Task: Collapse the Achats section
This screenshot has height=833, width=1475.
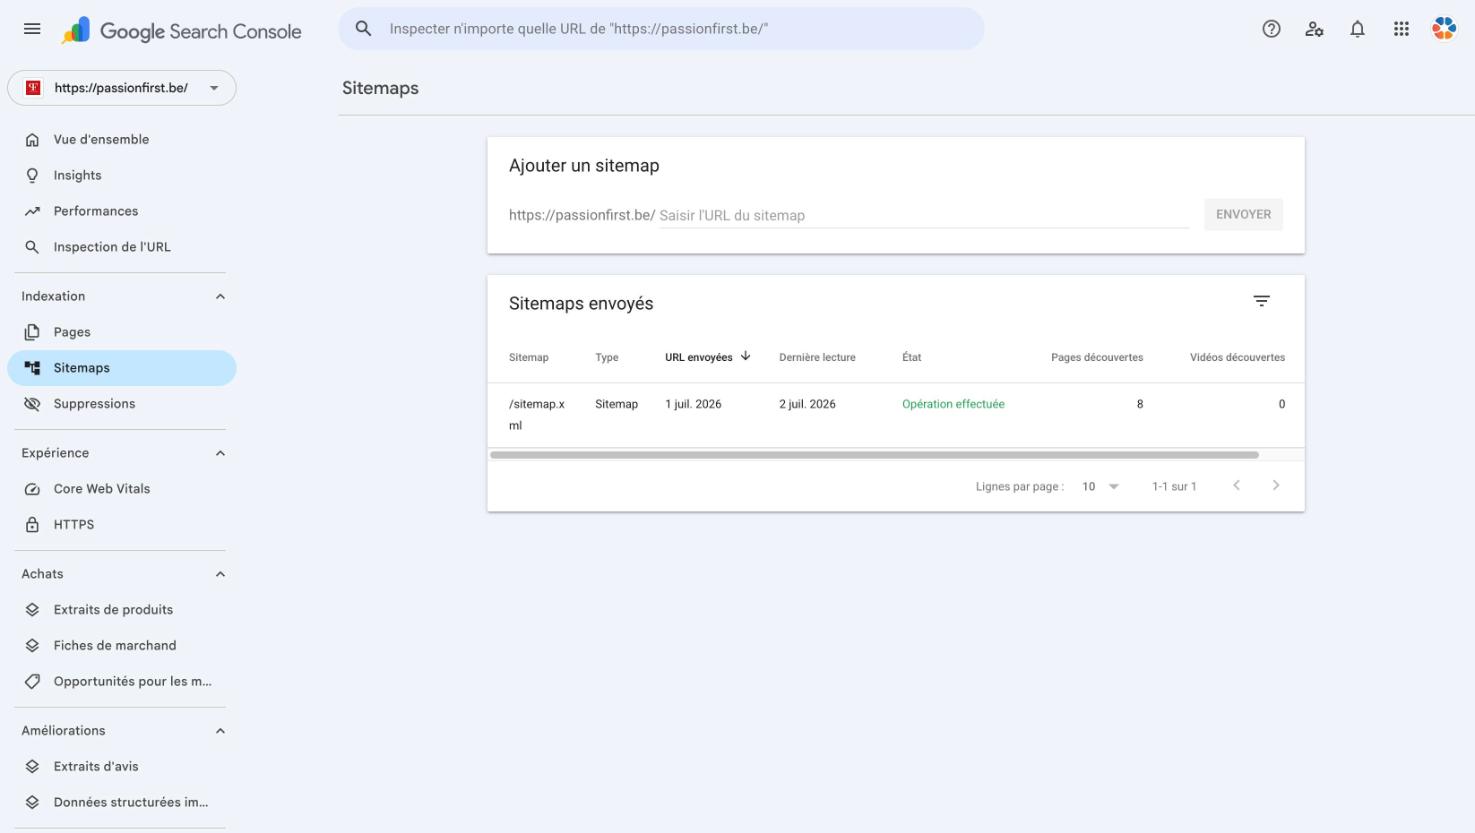Action: [x=220, y=575]
